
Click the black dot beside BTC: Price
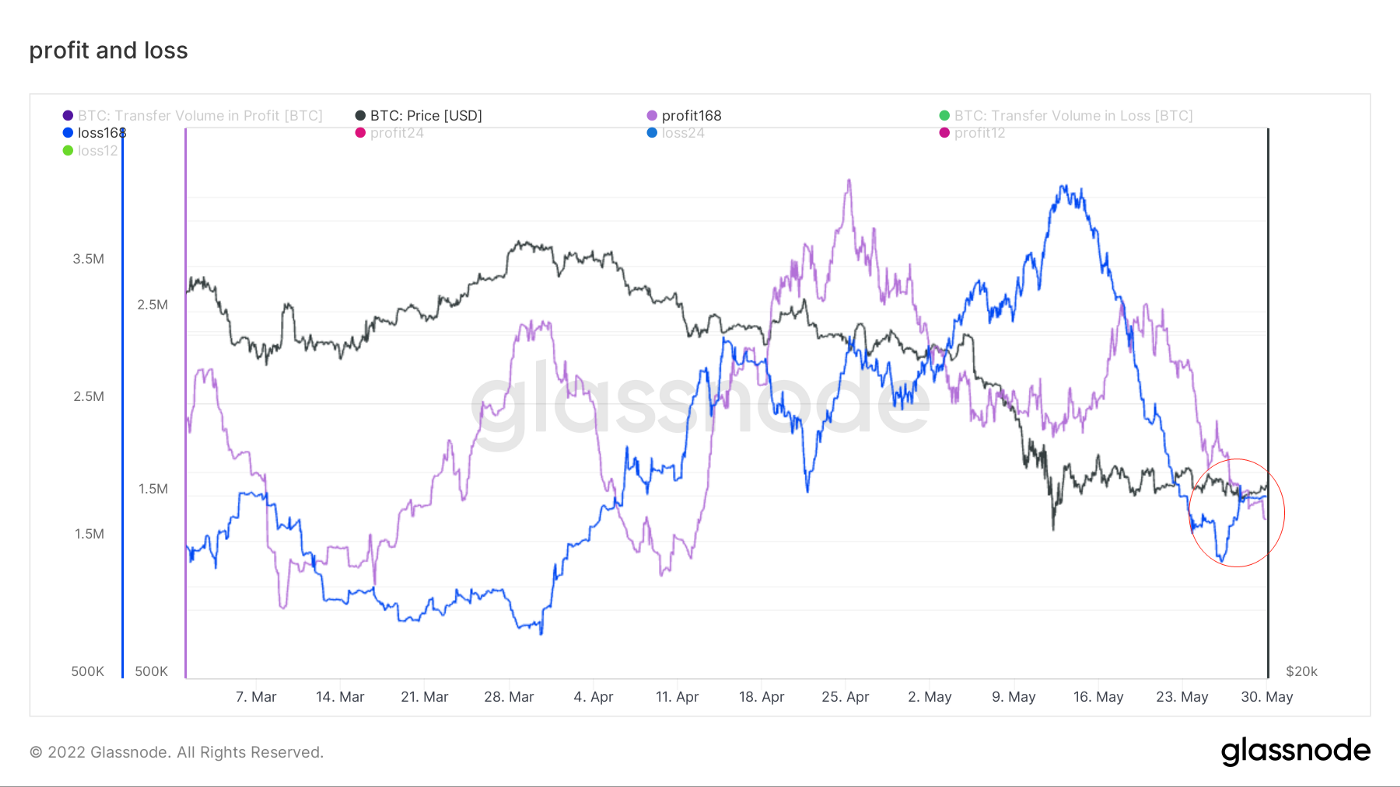coord(361,116)
